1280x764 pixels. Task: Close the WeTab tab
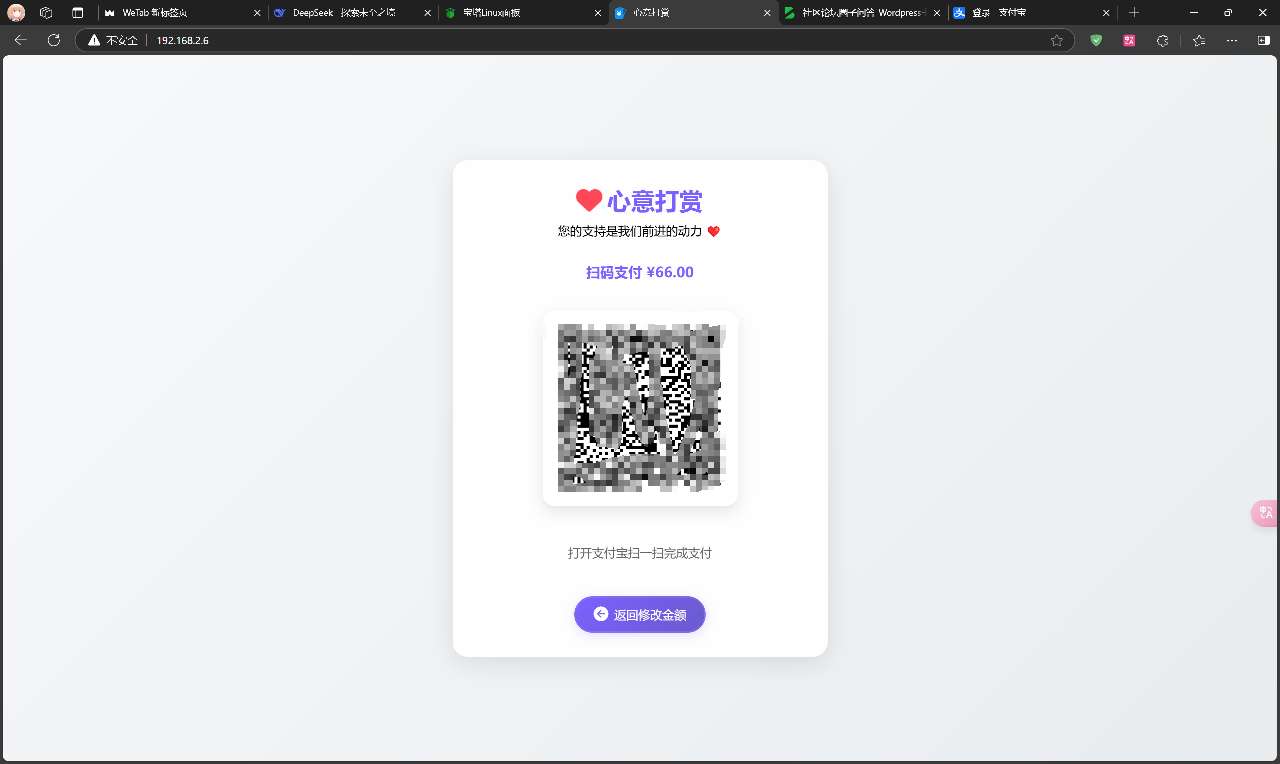point(257,13)
